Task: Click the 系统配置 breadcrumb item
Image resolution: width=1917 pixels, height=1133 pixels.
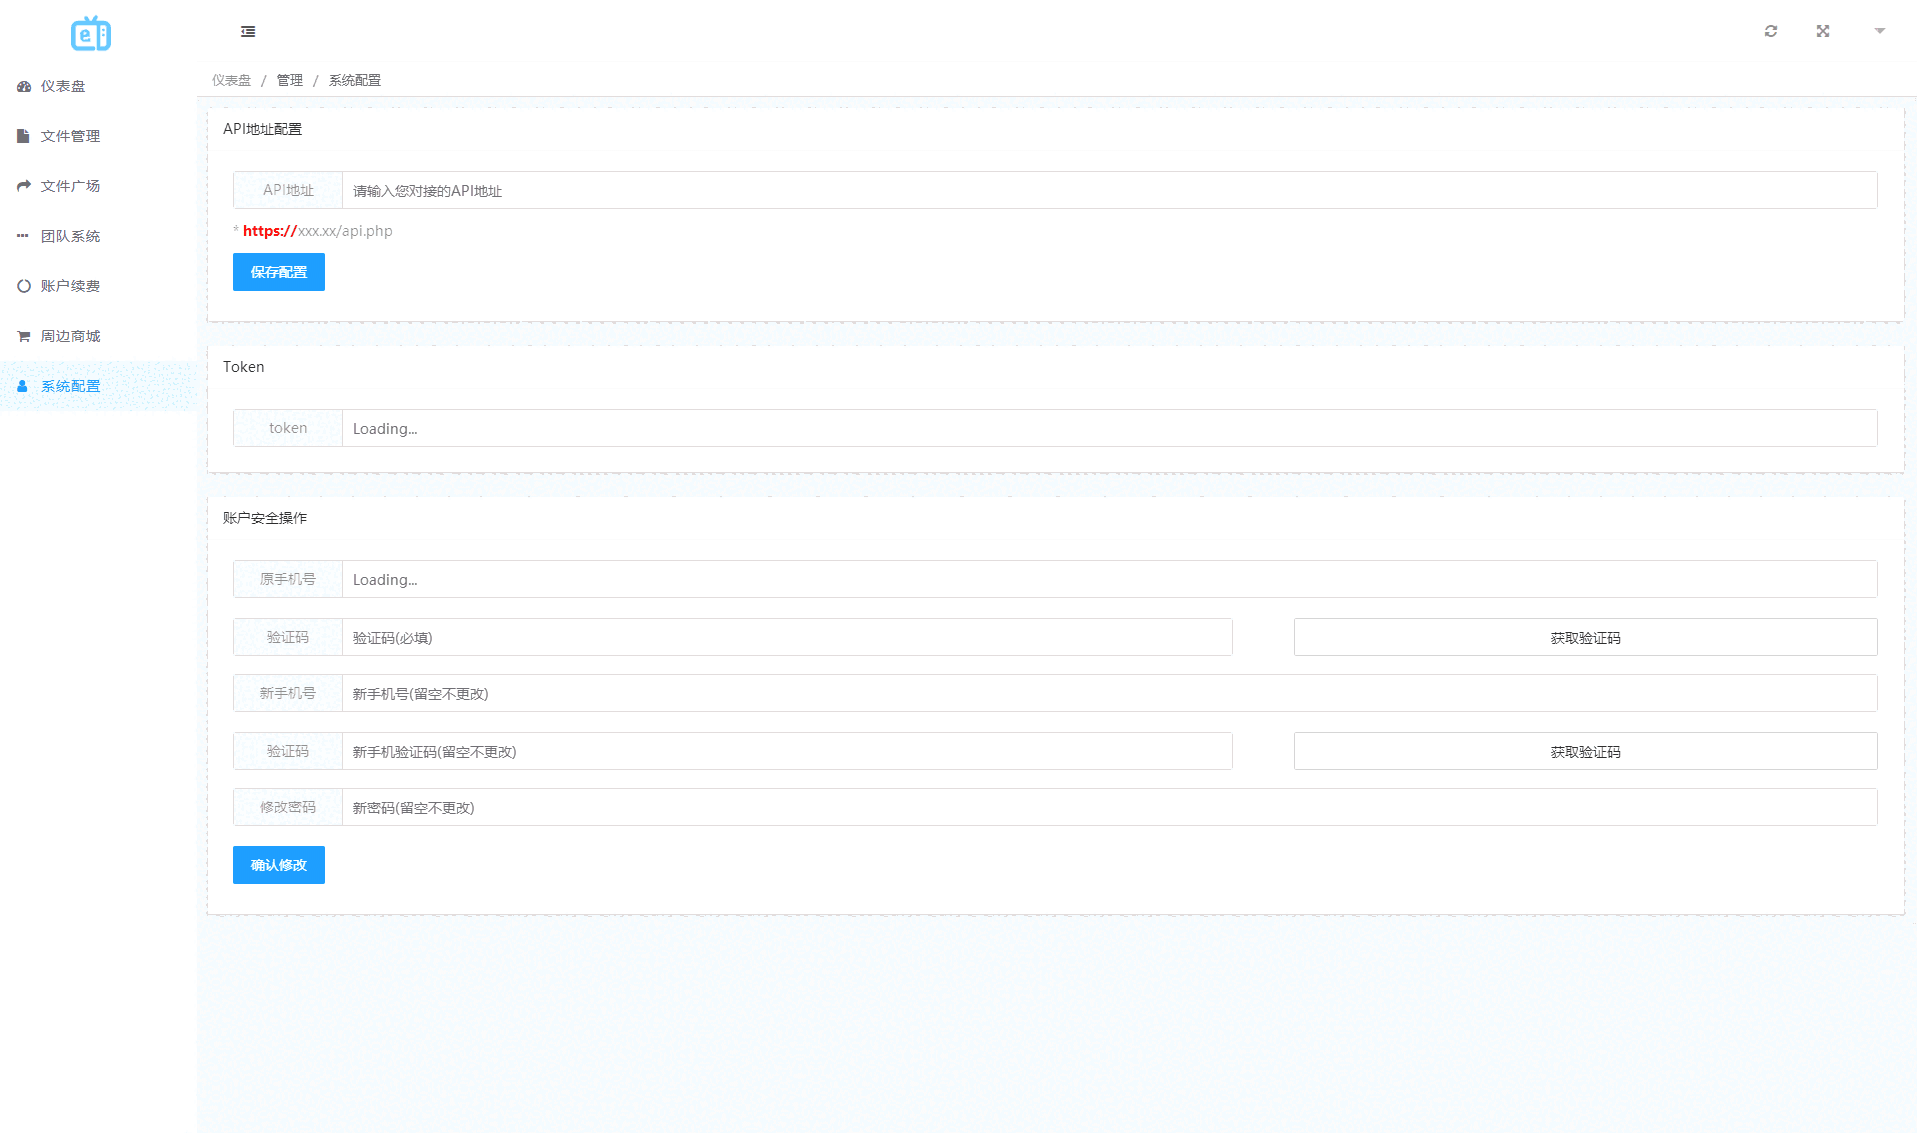Action: point(355,80)
